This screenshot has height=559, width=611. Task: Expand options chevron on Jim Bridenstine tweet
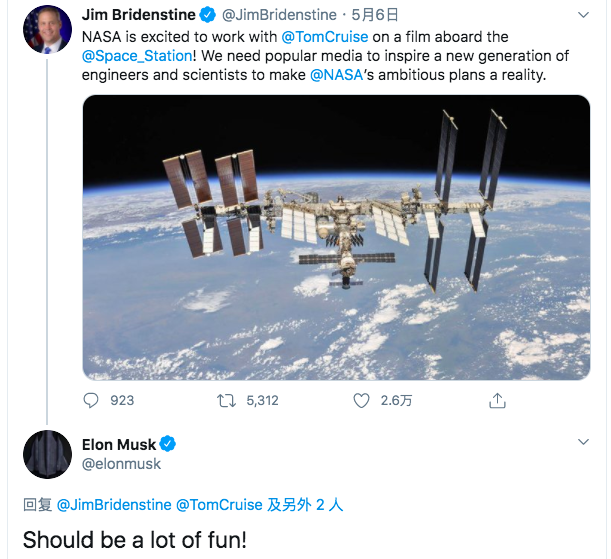(x=583, y=15)
